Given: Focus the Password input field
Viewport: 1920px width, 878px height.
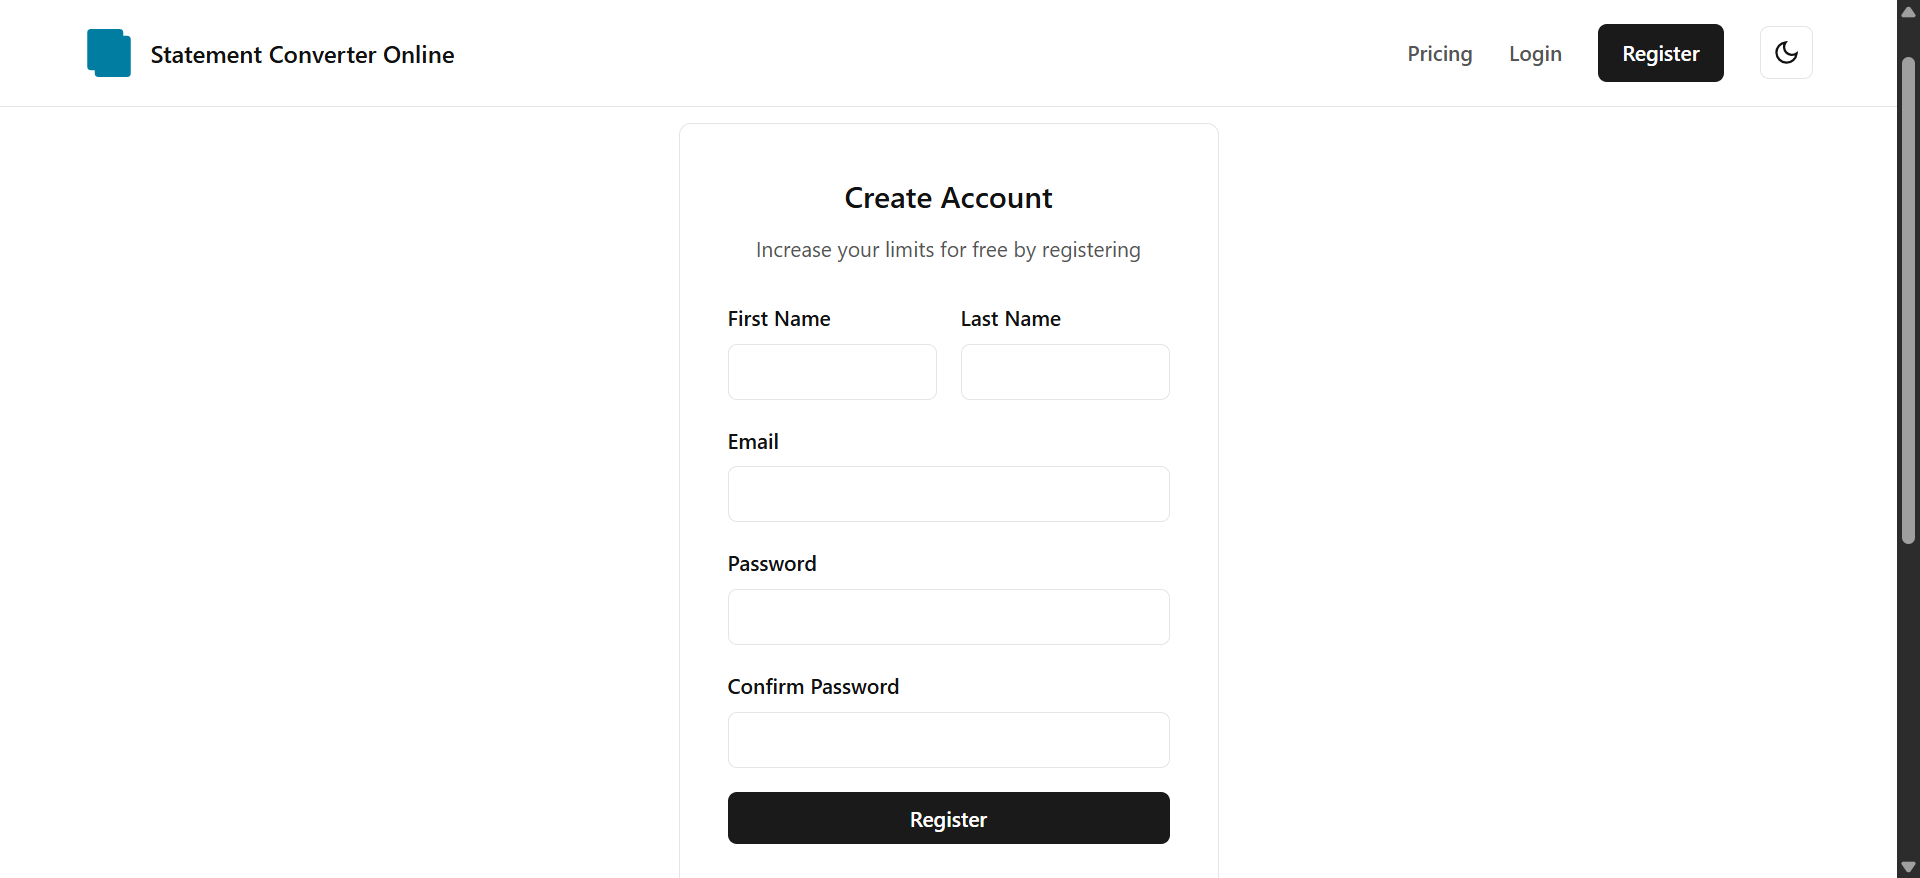Looking at the screenshot, I should point(948,617).
